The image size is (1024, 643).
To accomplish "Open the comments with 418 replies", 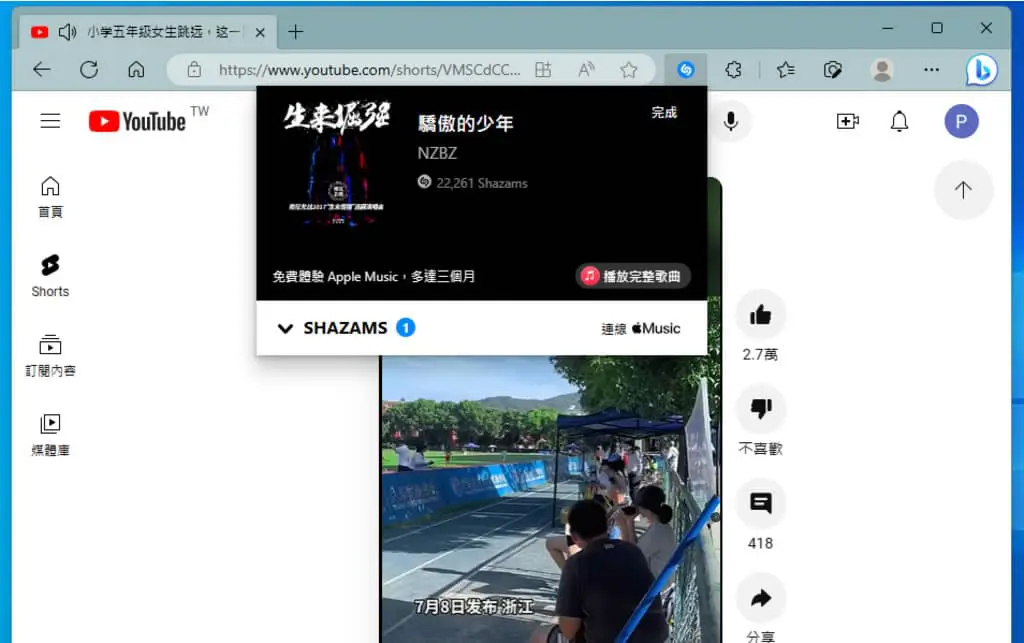I will click(x=760, y=503).
